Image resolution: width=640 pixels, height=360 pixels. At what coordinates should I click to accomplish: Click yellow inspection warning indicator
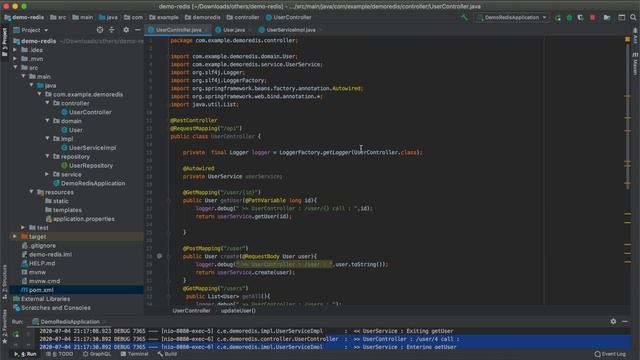tap(627, 39)
